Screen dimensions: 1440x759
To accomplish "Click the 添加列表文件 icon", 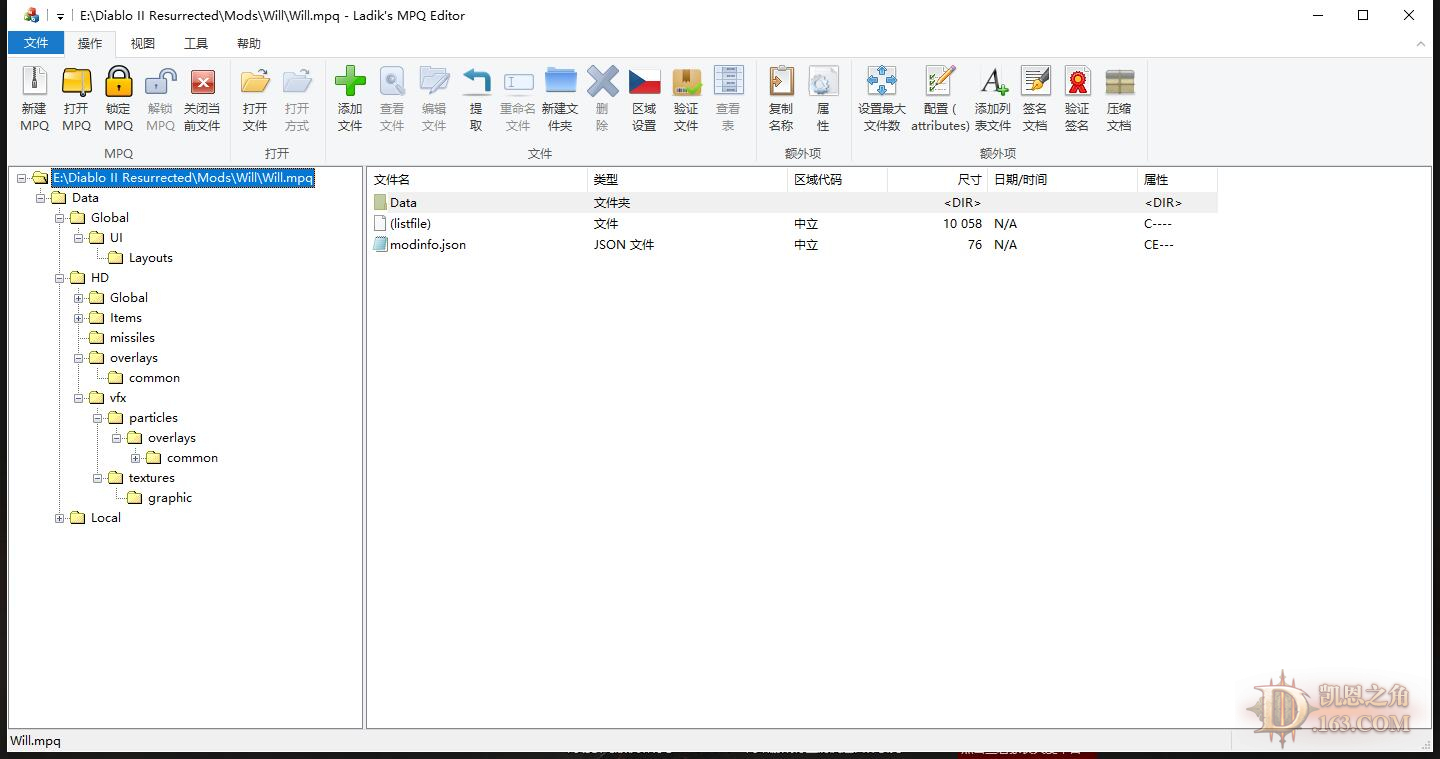I will (x=993, y=82).
